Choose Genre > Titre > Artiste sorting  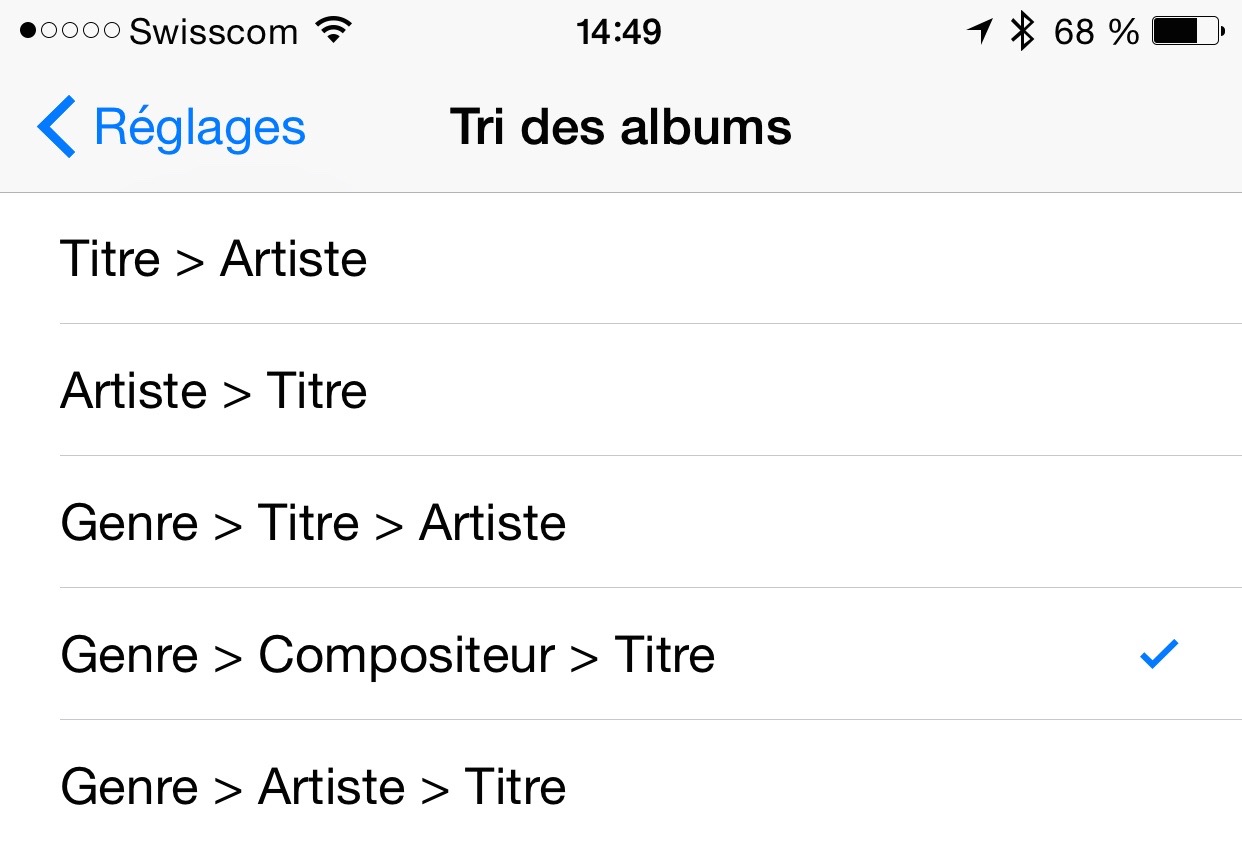(x=621, y=522)
